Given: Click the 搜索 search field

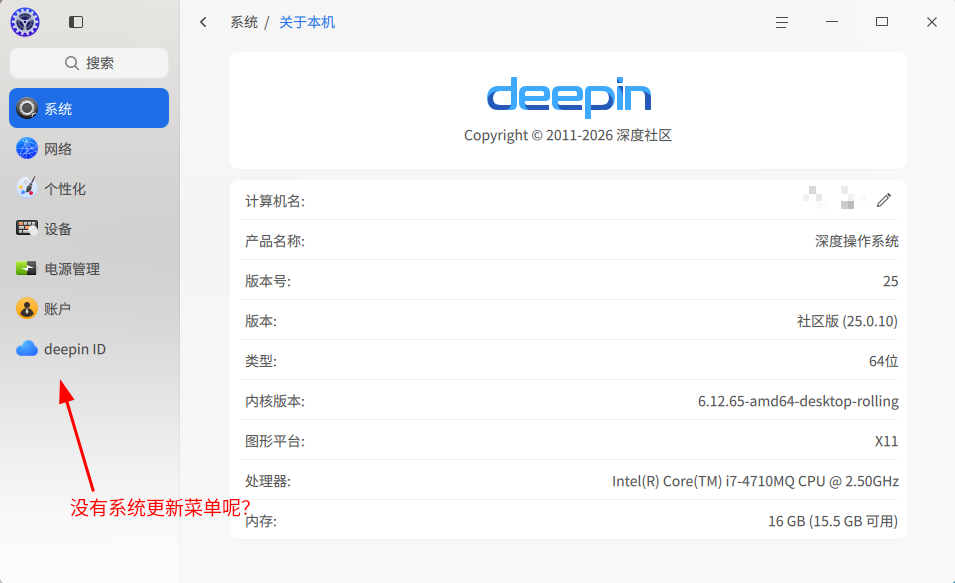Looking at the screenshot, I should coord(89,63).
